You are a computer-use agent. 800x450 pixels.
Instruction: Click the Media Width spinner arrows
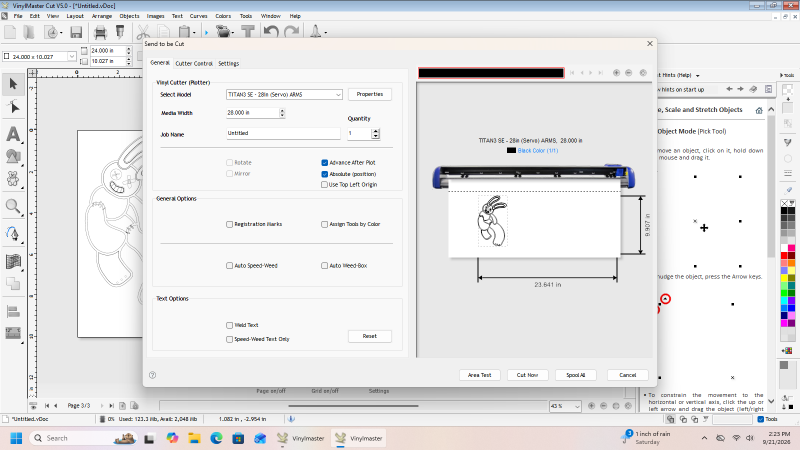pos(282,113)
